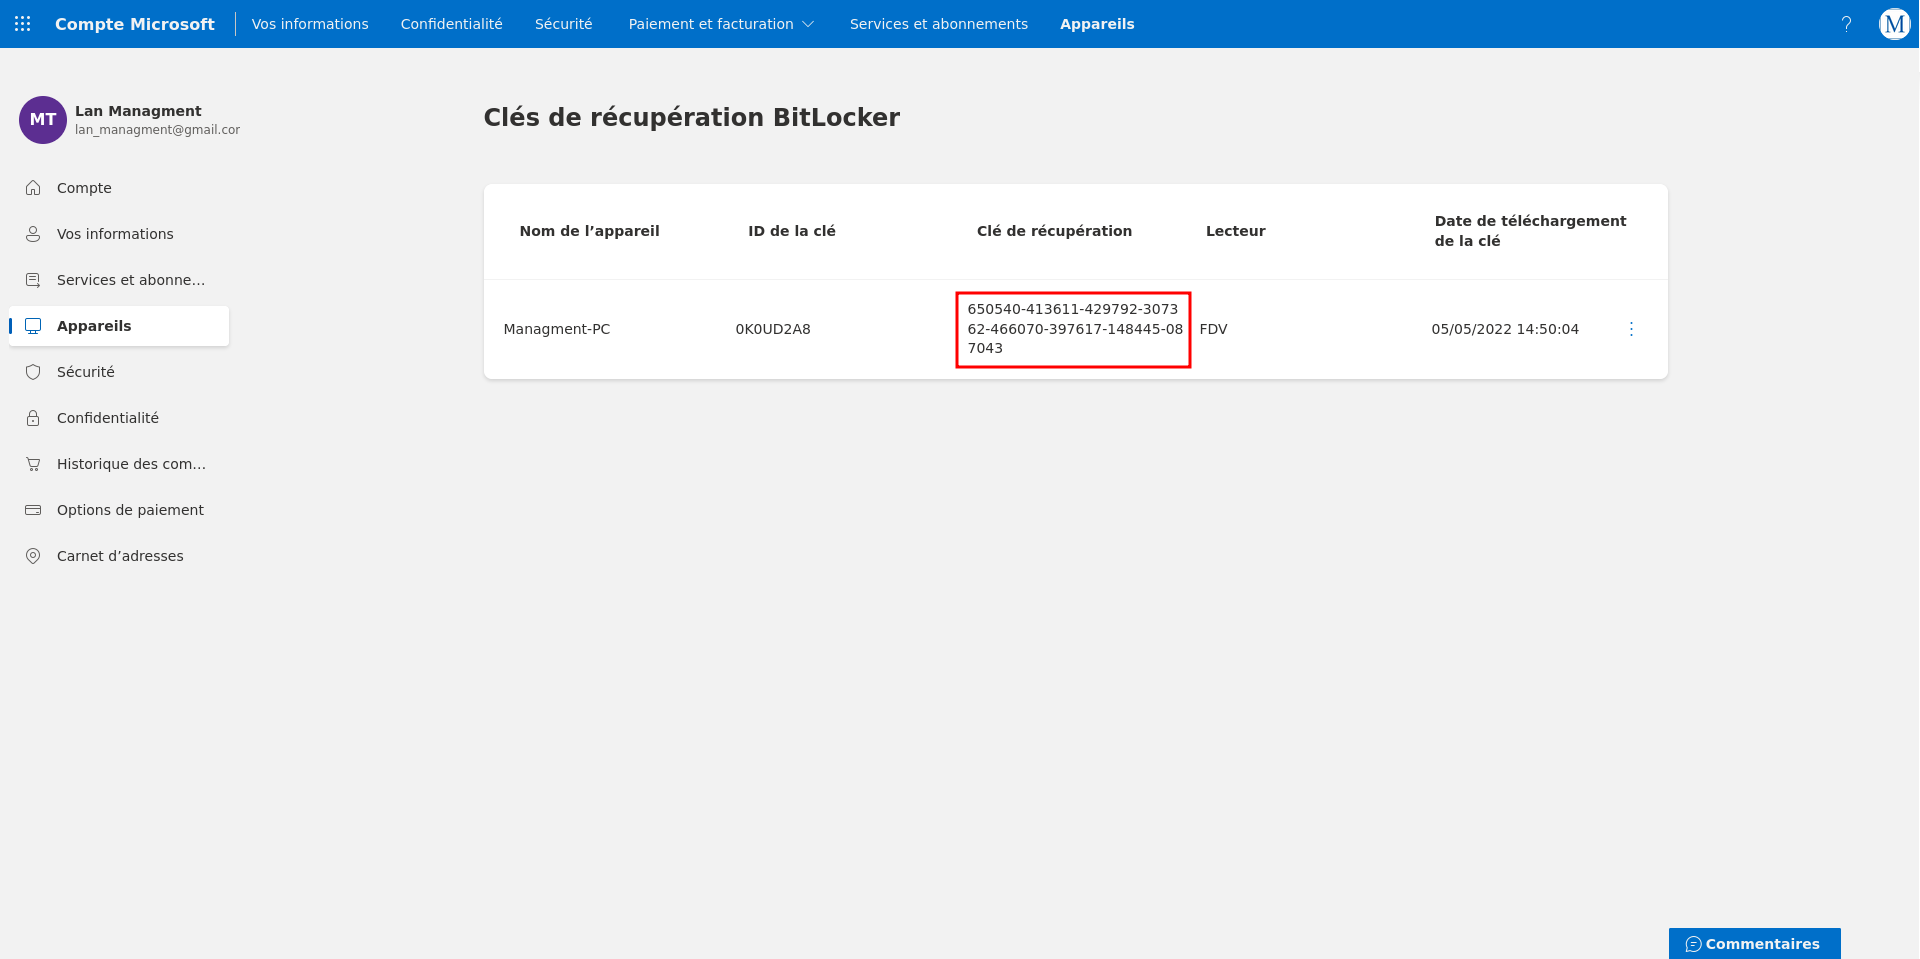Expand Paiement et facturation dropdown menu
1920x959 pixels.
(721, 24)
